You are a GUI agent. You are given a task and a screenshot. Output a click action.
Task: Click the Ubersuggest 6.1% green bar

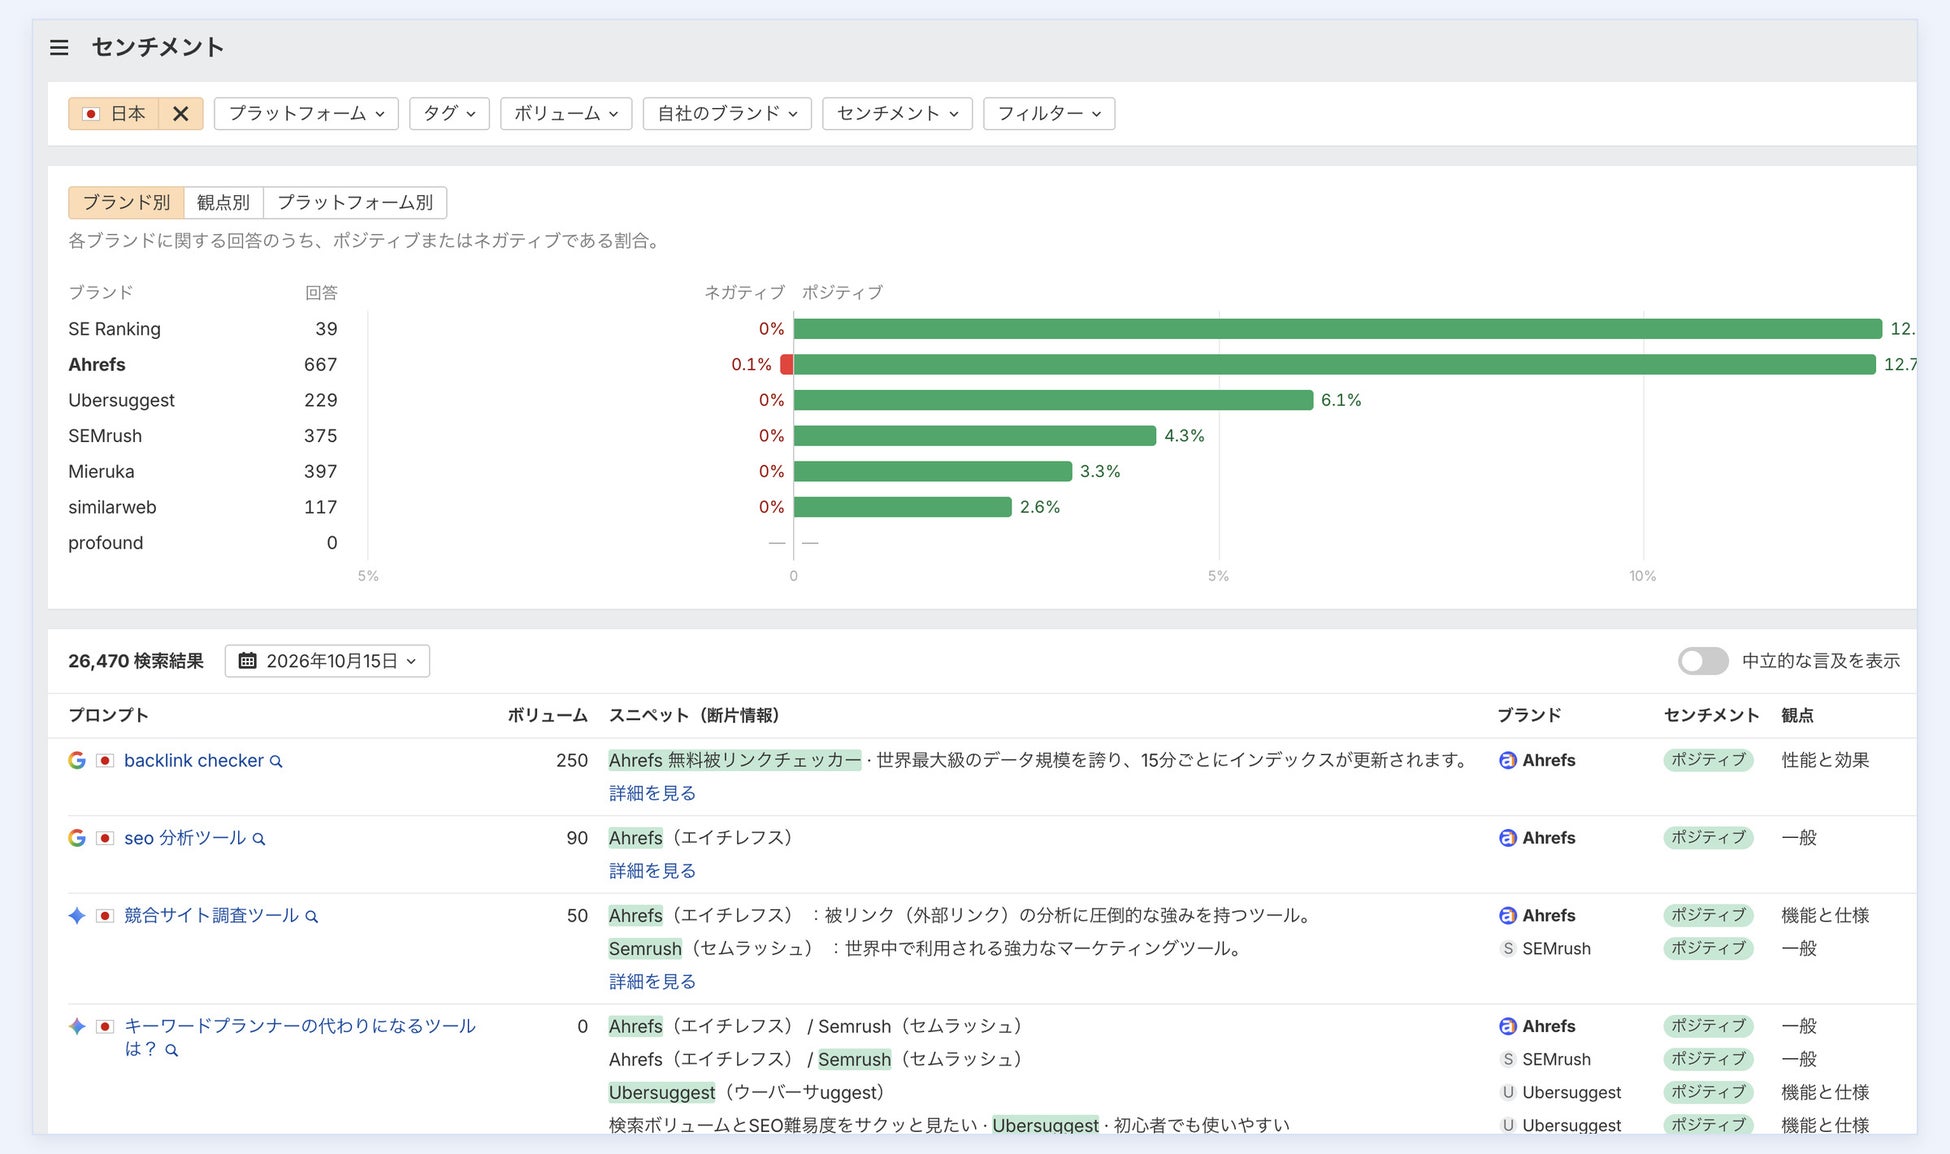(x=1053, y=401)
